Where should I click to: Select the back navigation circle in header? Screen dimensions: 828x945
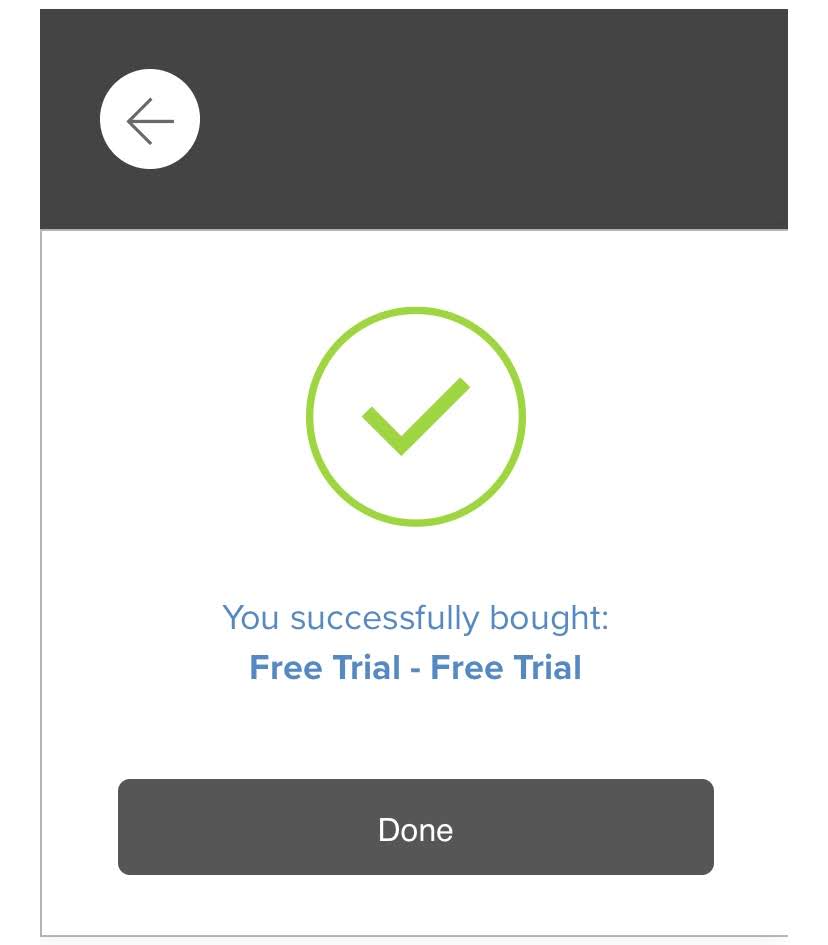tap(149, 119)
